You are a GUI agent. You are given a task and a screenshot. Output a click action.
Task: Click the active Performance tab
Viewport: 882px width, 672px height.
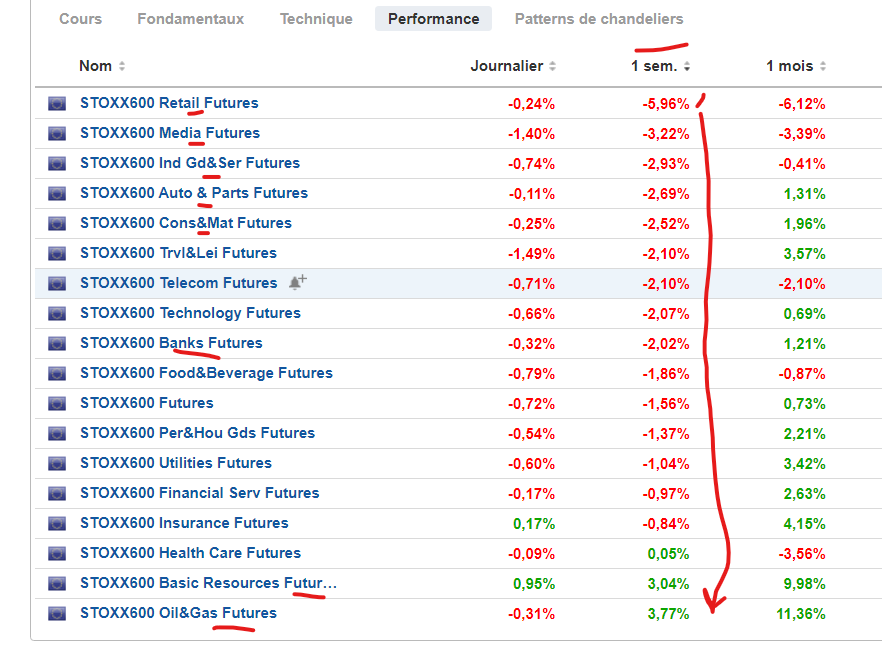[x=434, y=19]
